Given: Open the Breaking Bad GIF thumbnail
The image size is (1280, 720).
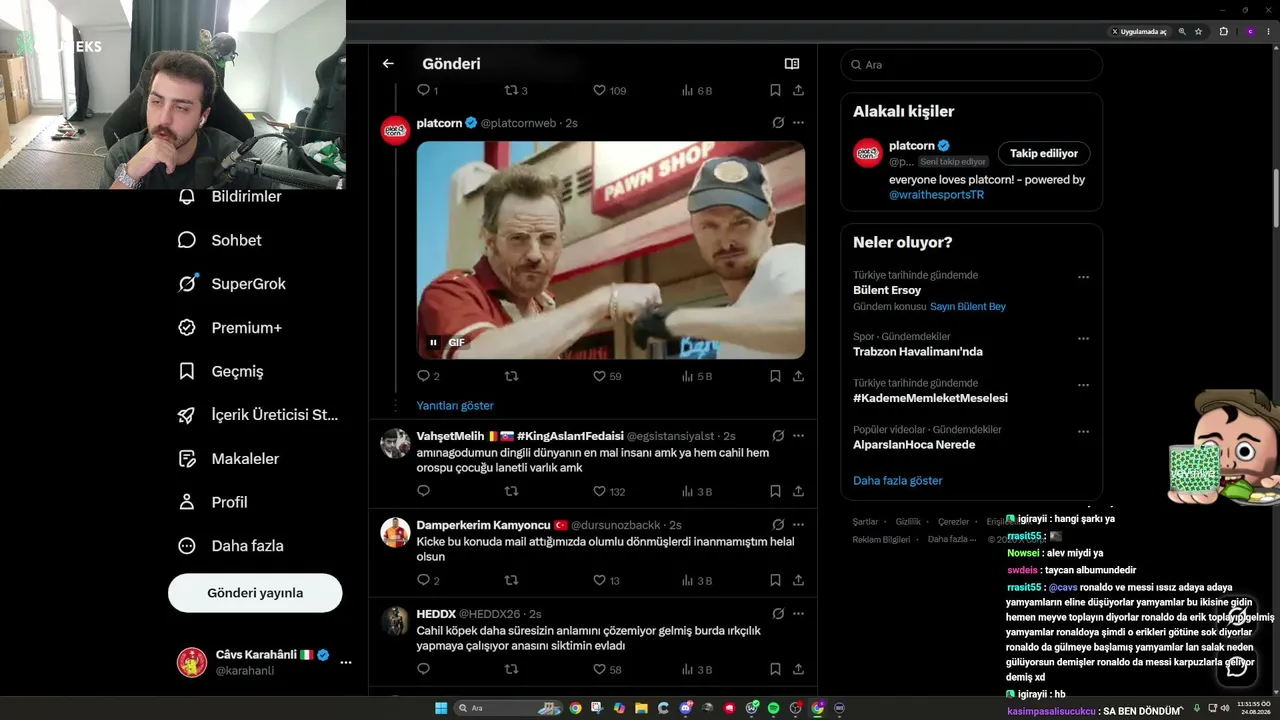Looking at the screenshot, I should (x=611, y=250).
